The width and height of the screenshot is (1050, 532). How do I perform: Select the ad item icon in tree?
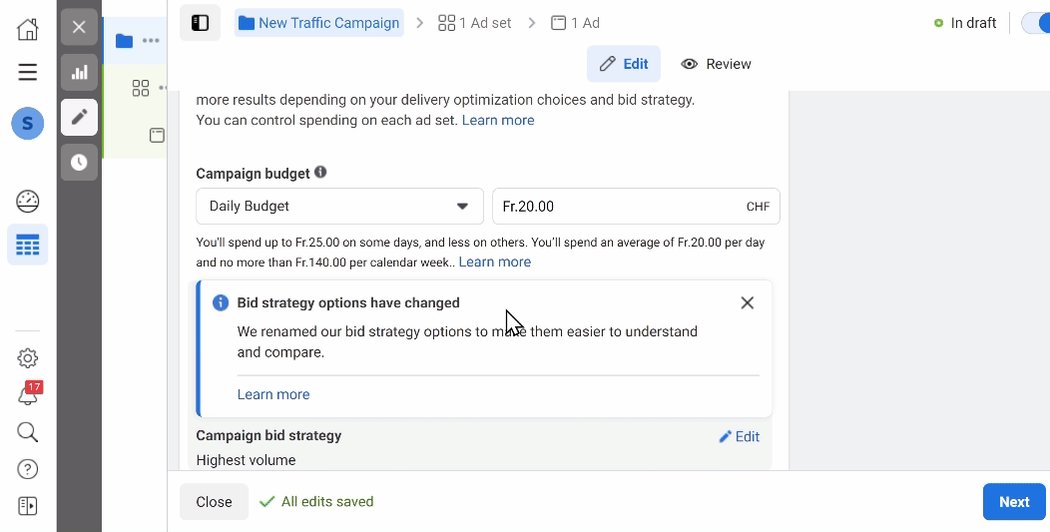point(157,135)
